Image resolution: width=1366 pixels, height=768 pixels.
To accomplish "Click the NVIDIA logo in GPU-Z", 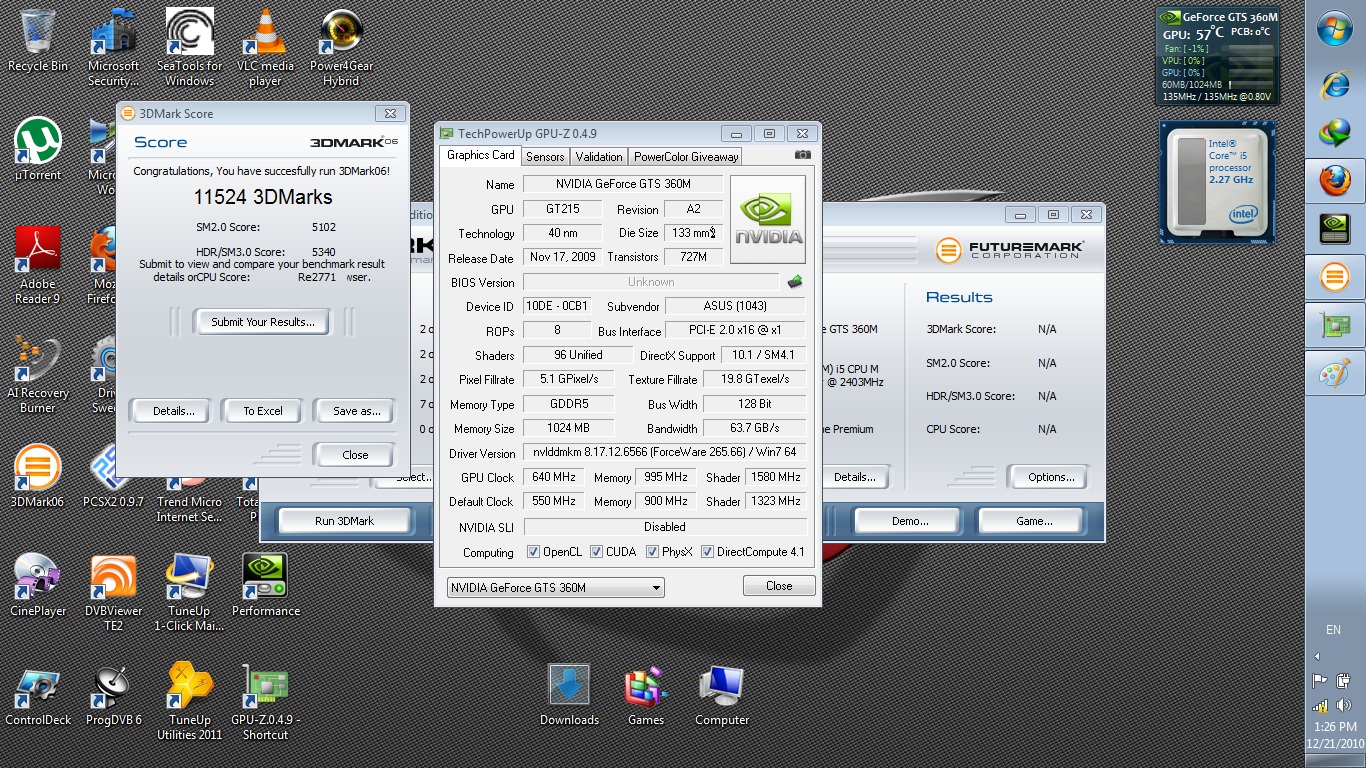I will [x=768, y=219].
